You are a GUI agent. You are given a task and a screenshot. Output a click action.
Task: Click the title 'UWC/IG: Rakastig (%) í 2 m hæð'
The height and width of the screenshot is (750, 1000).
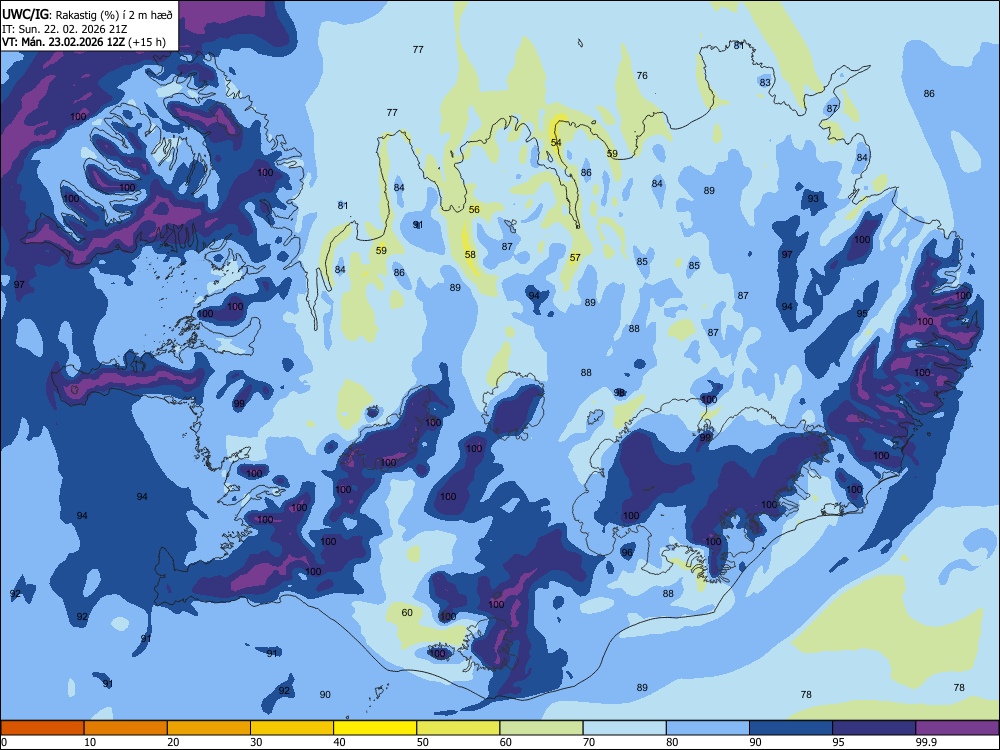[x=87, y=15]
